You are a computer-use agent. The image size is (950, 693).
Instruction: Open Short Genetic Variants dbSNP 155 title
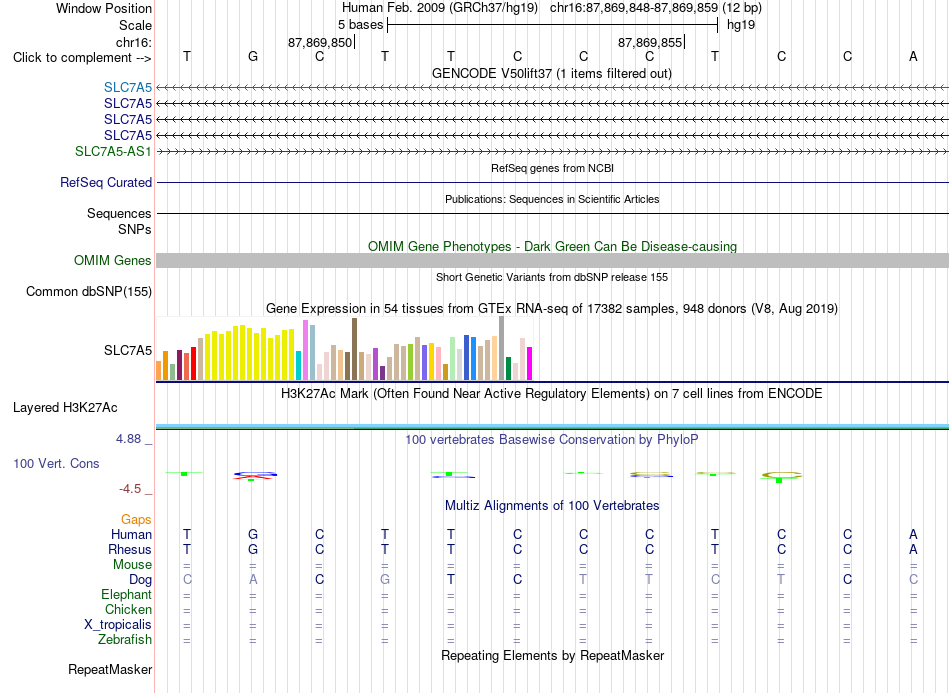click(552, 277)
